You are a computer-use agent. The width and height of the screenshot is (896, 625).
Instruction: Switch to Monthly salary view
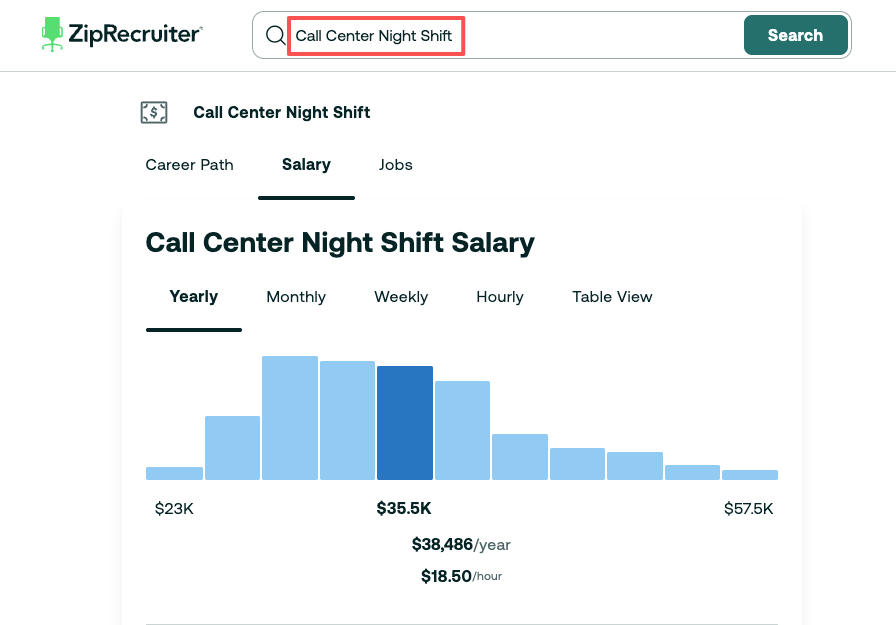[296, 296]
